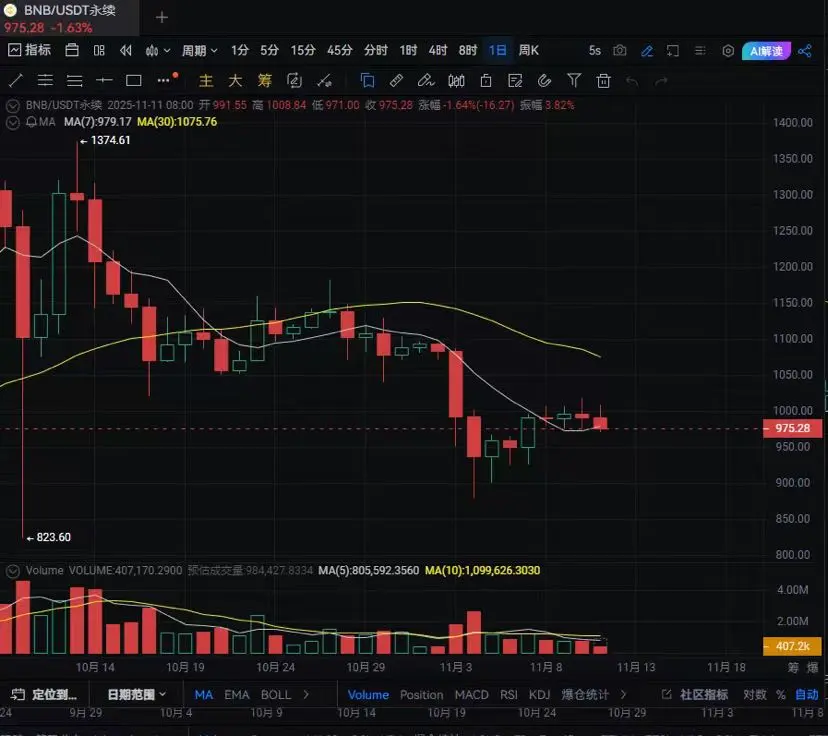This screenshot has height=736, width=828.
Task: Expand the 周期 period dropdown
Action: pos(200,50)
